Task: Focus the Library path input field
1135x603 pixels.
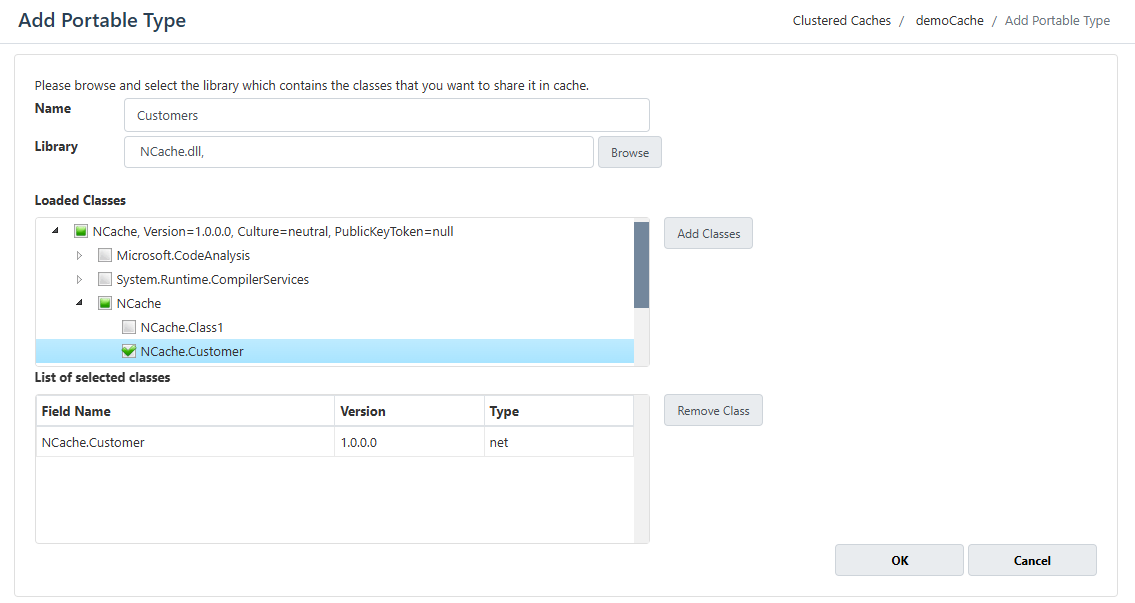Action: 358,152
